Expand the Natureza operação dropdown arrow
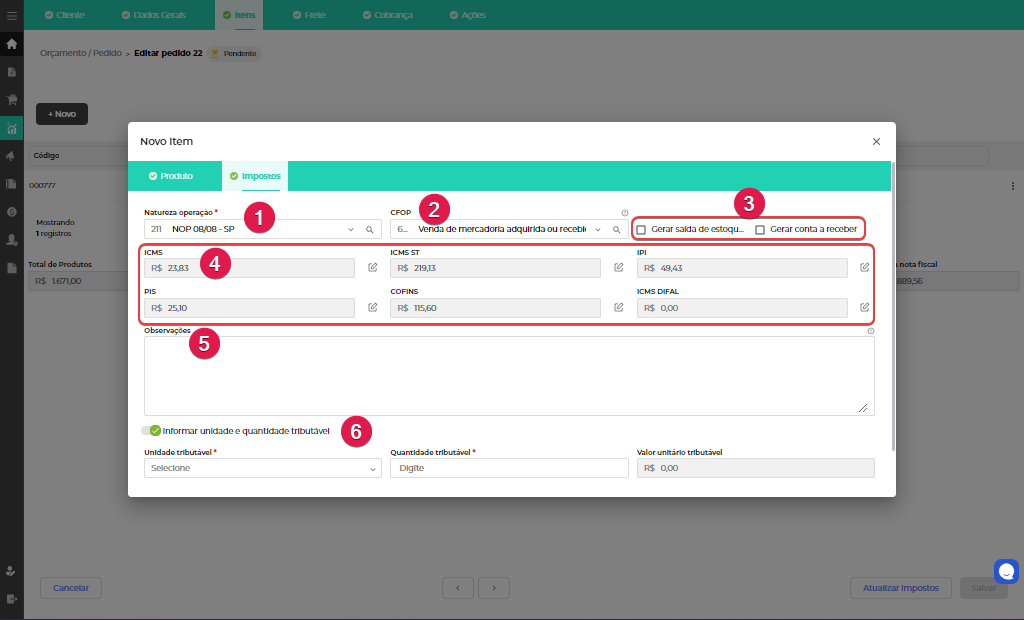 (351, 229)
